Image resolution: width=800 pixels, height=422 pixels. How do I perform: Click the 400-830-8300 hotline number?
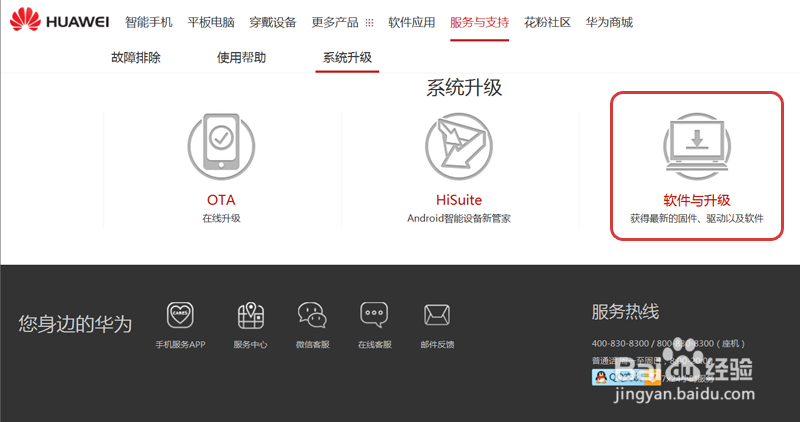tap(620, 343)
